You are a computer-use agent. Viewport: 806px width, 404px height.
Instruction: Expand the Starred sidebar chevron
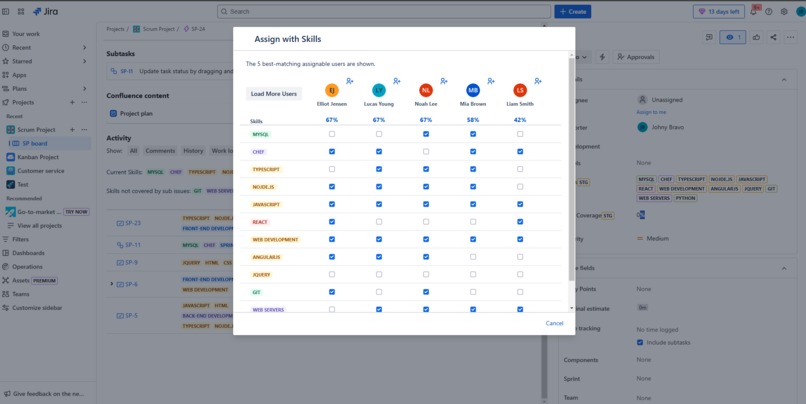[x=84, y=61]
